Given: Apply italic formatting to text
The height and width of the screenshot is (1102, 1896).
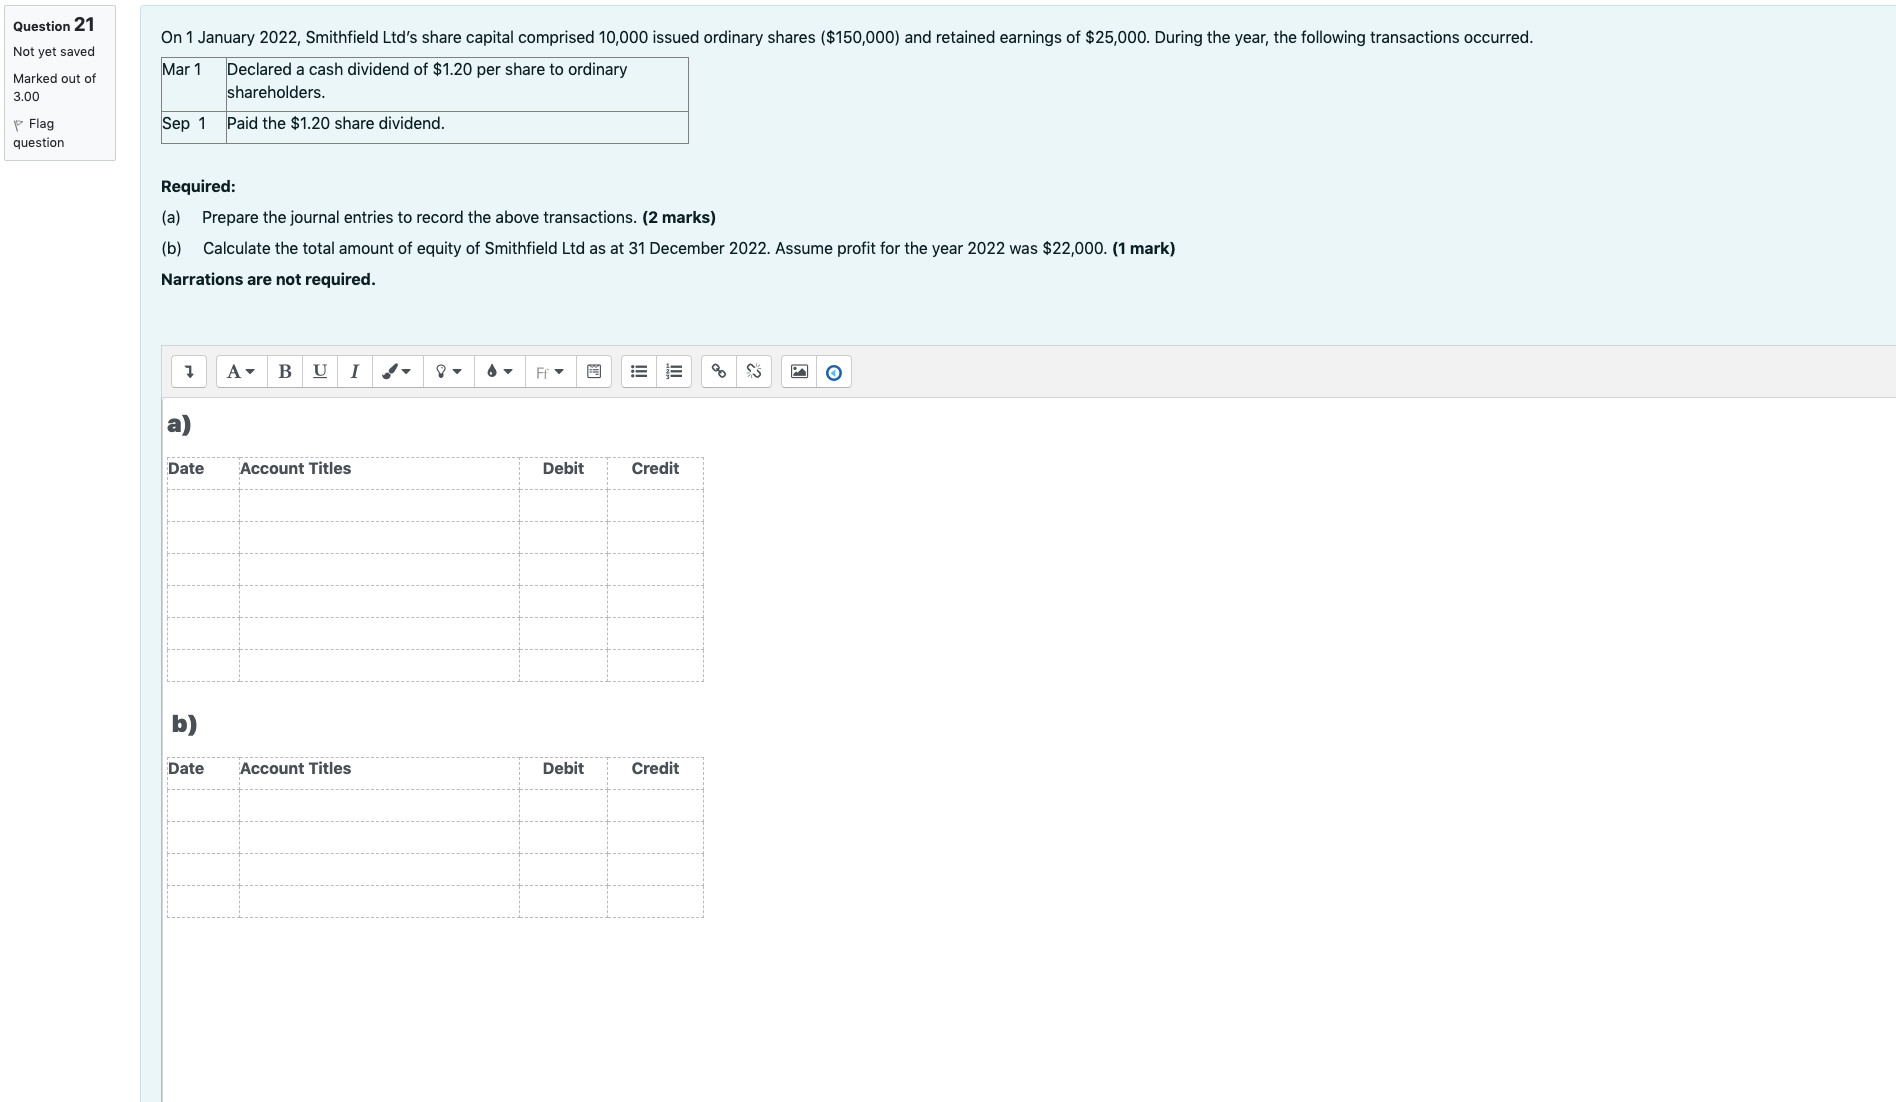Looking at the screenshot, I should (353, 371).
